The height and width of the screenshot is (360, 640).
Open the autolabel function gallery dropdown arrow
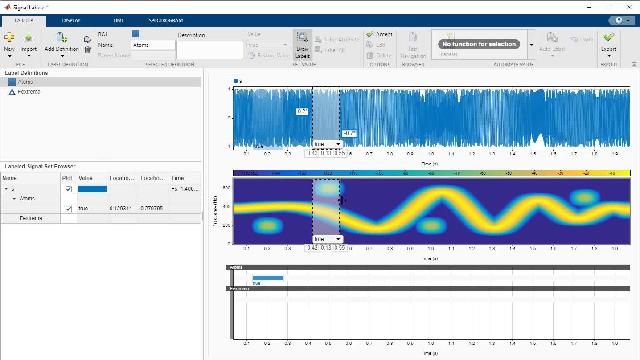coord(531,44)
